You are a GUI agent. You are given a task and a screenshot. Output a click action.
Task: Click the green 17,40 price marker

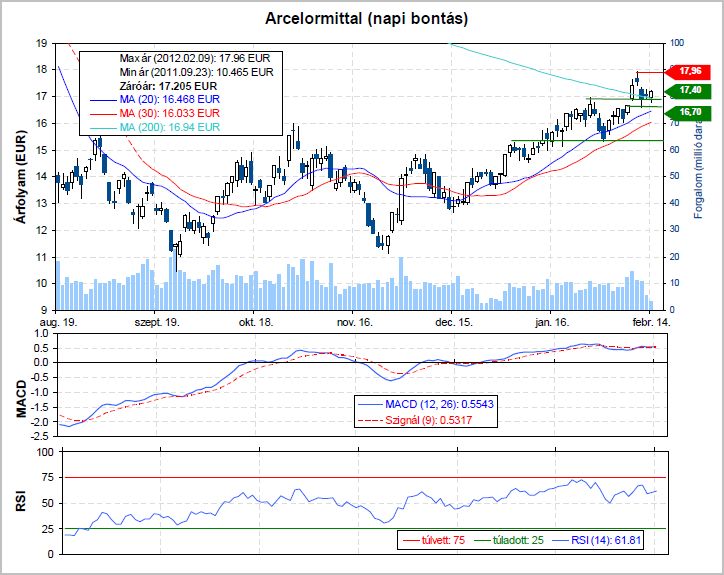(x=688, y=90)
